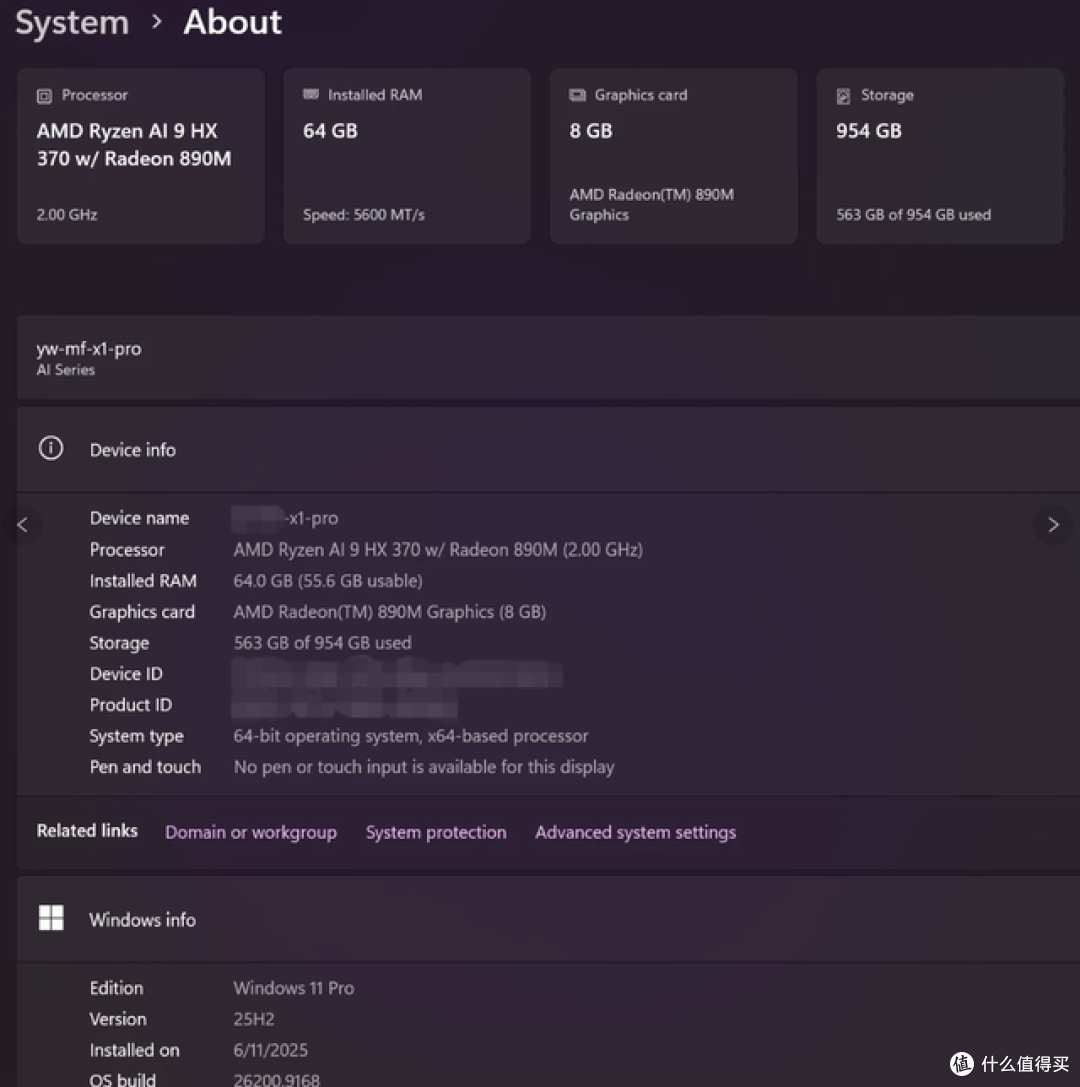Screen dimensions: 1080x1087
Task: Click AMD Radeon(TM) 890M Graphics (8 GB) value
Action: click(x=390, y=612)
